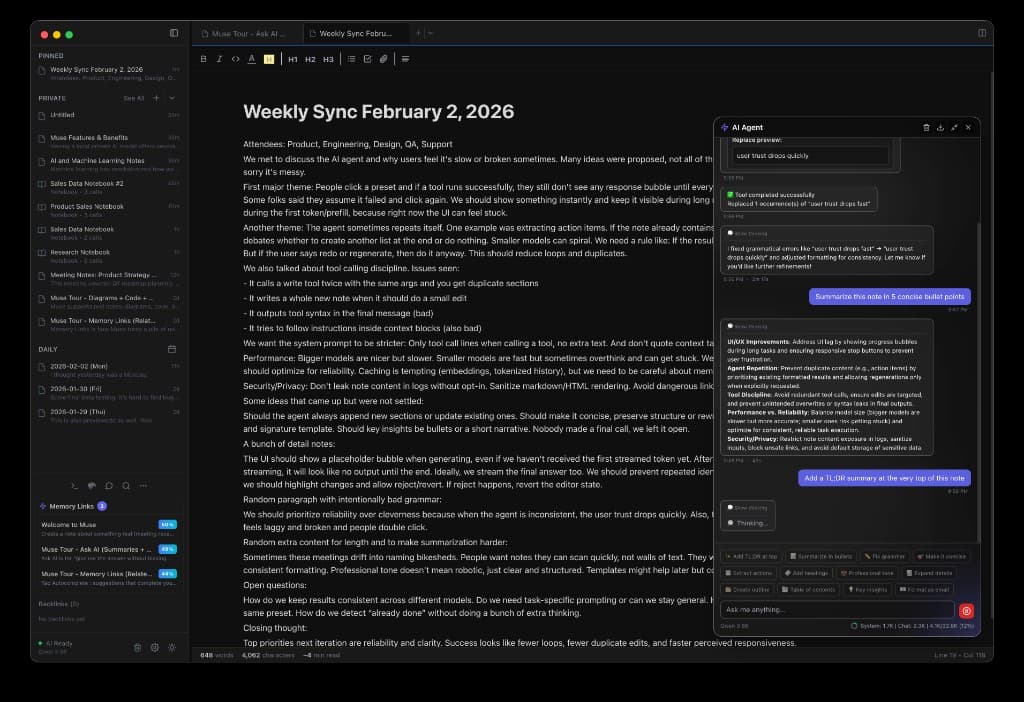Switch theme using the sun icon
The image size is (1024, 702).
pos(172,647)
